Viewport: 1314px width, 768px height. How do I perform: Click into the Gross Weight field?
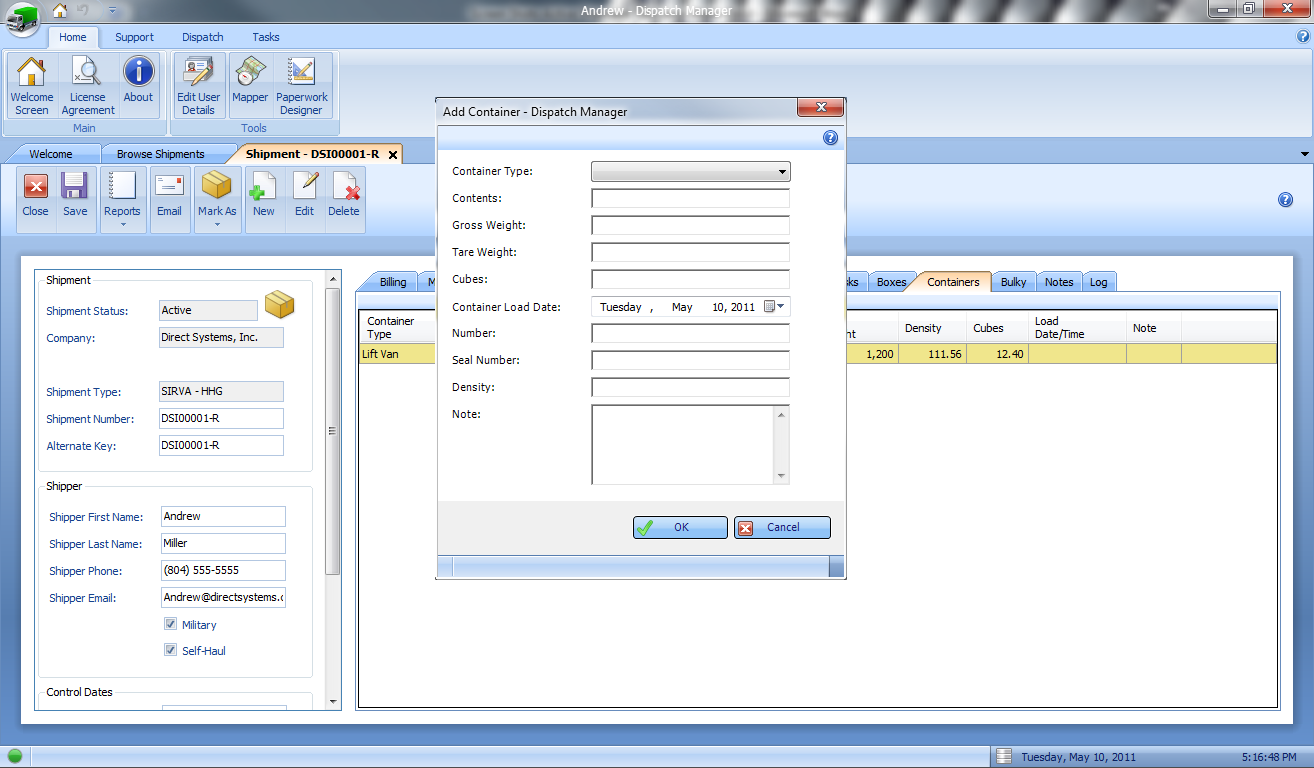click(690, 226)
